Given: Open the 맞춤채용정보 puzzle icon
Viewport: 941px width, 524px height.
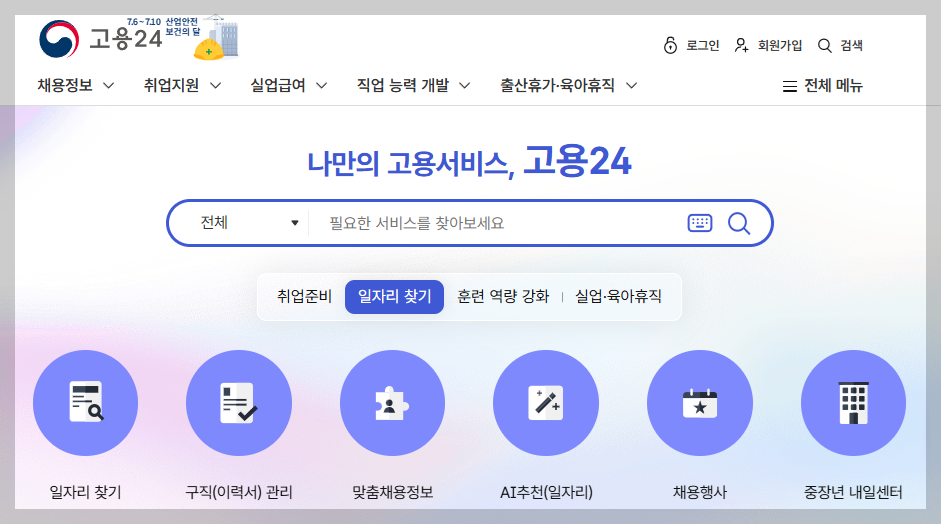Looking at the screenshot, I should [392, 403].
